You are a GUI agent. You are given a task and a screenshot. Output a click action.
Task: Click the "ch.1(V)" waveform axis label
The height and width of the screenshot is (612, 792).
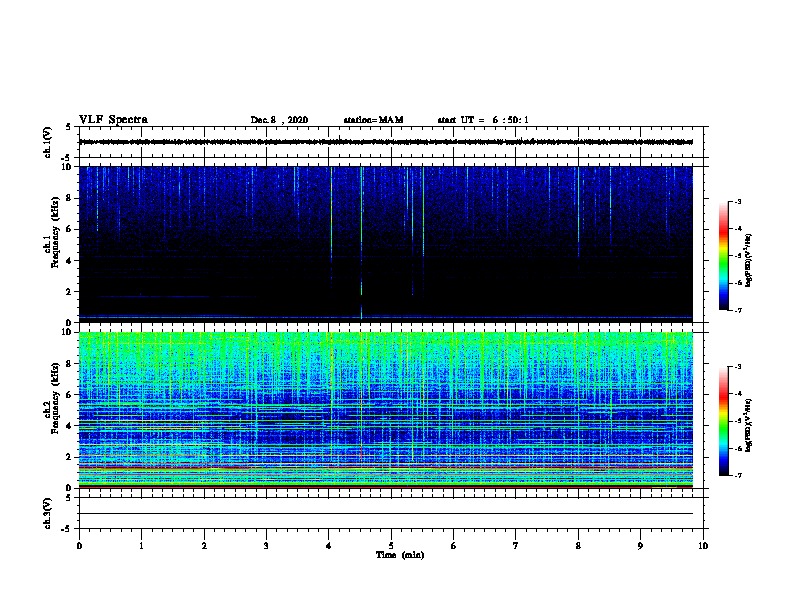point(48,142)
